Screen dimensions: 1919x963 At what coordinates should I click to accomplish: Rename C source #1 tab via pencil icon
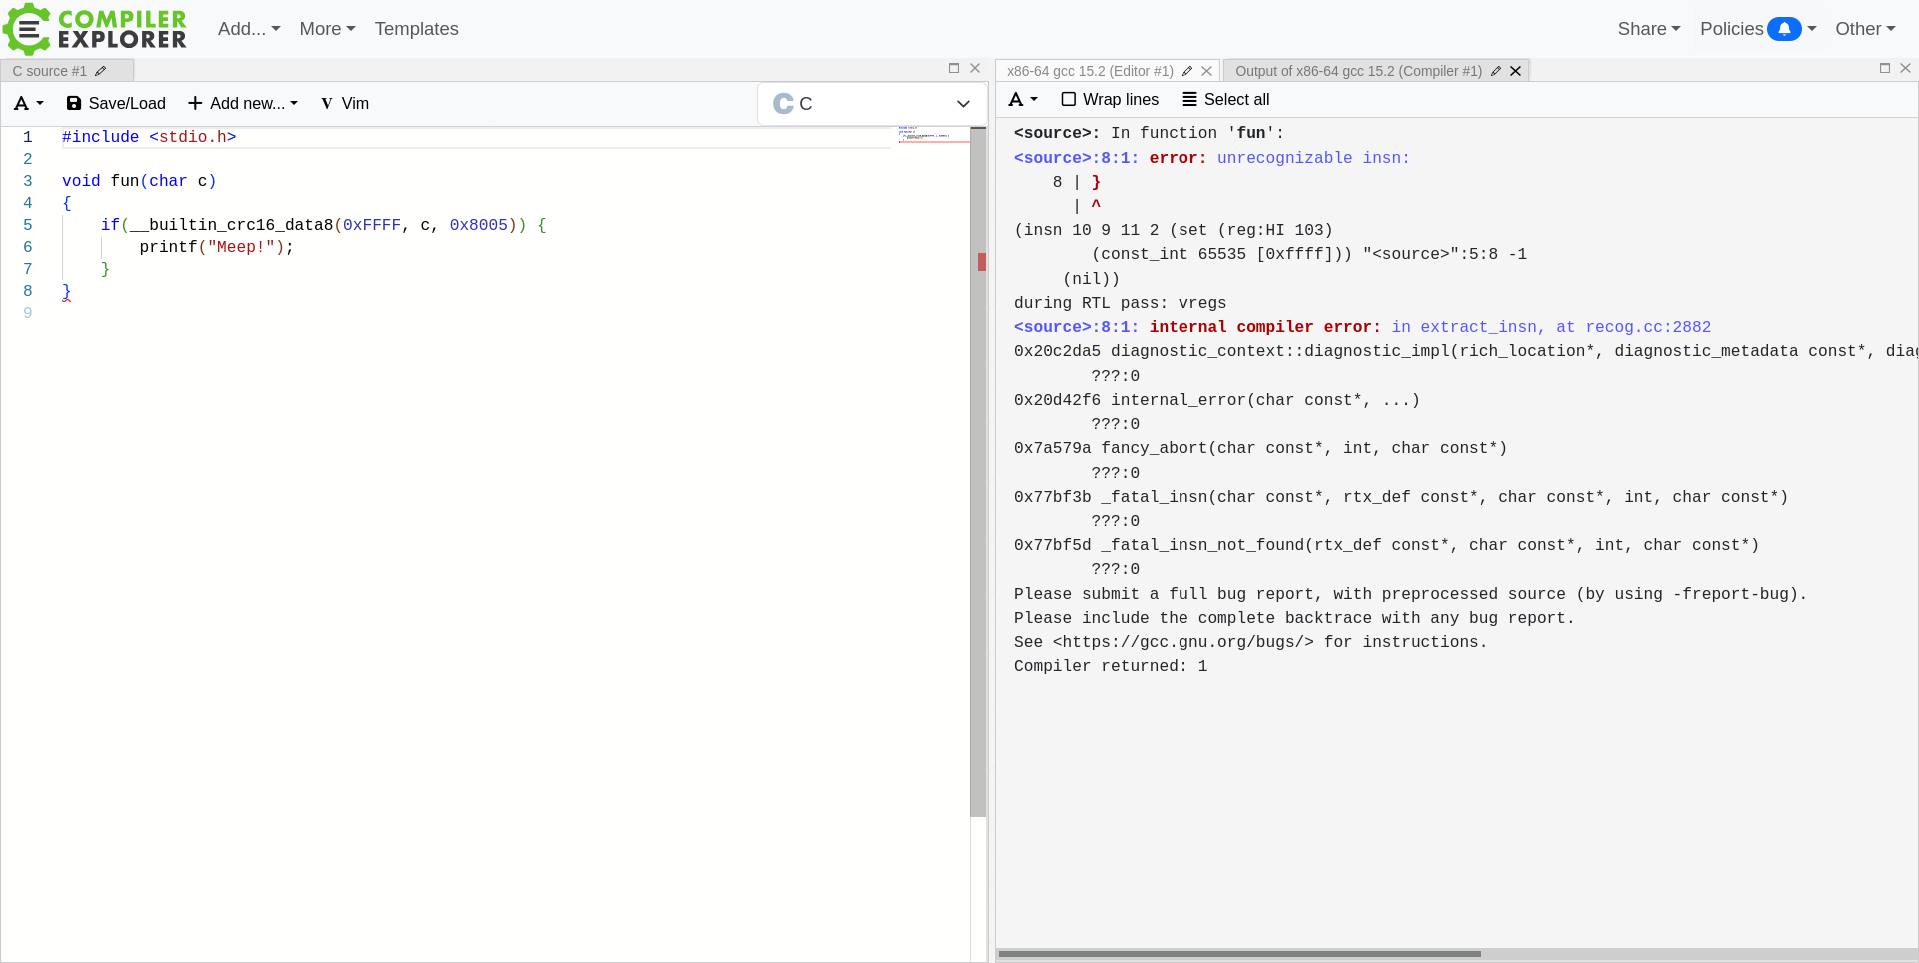[x=101, y=71]
